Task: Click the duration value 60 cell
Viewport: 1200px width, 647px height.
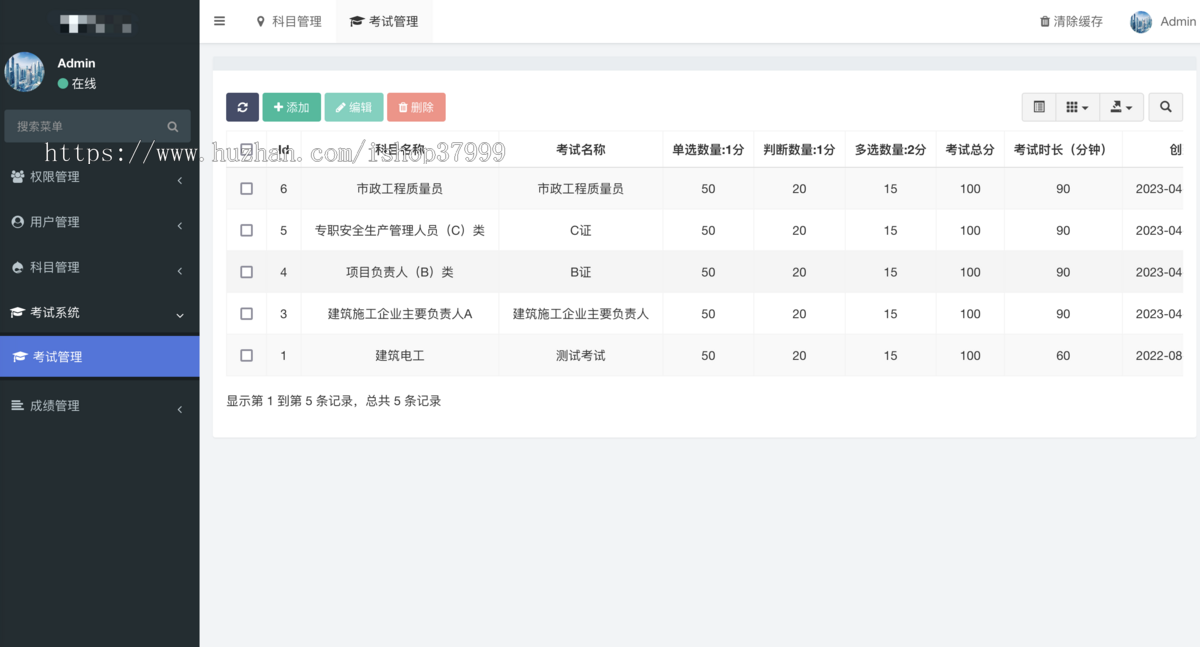Action: click(1063, 355)
